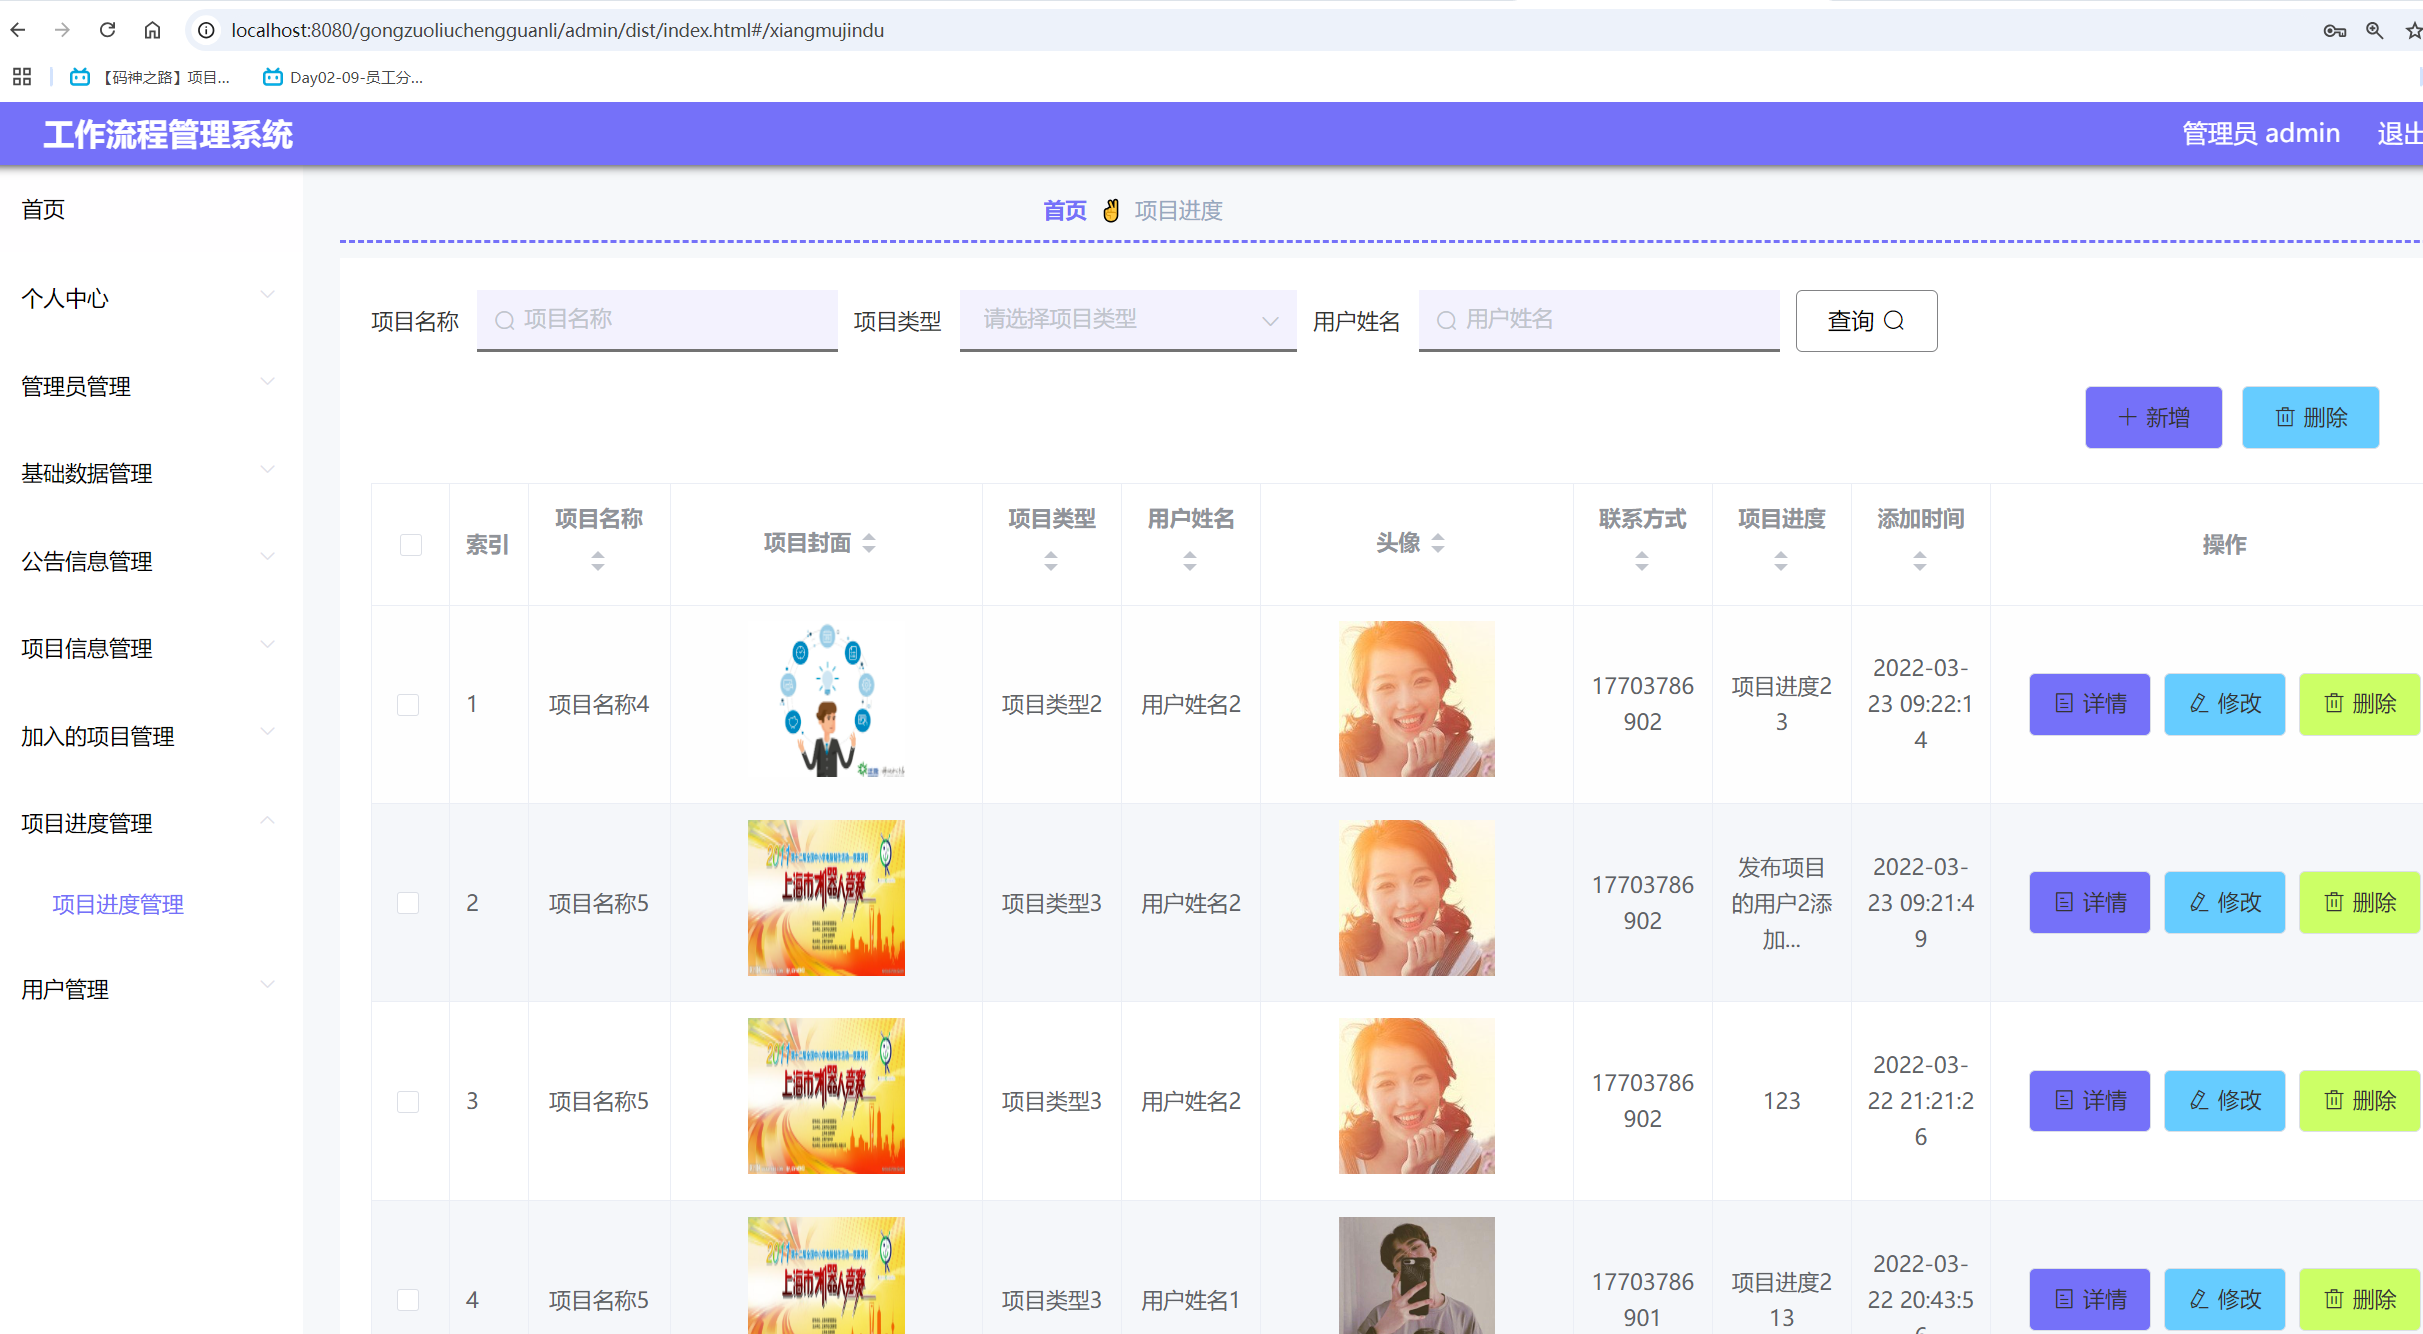Click the browser home icon
Image resolution: width=2423 pixels, height=1334 pixels.
coord(152,30)
